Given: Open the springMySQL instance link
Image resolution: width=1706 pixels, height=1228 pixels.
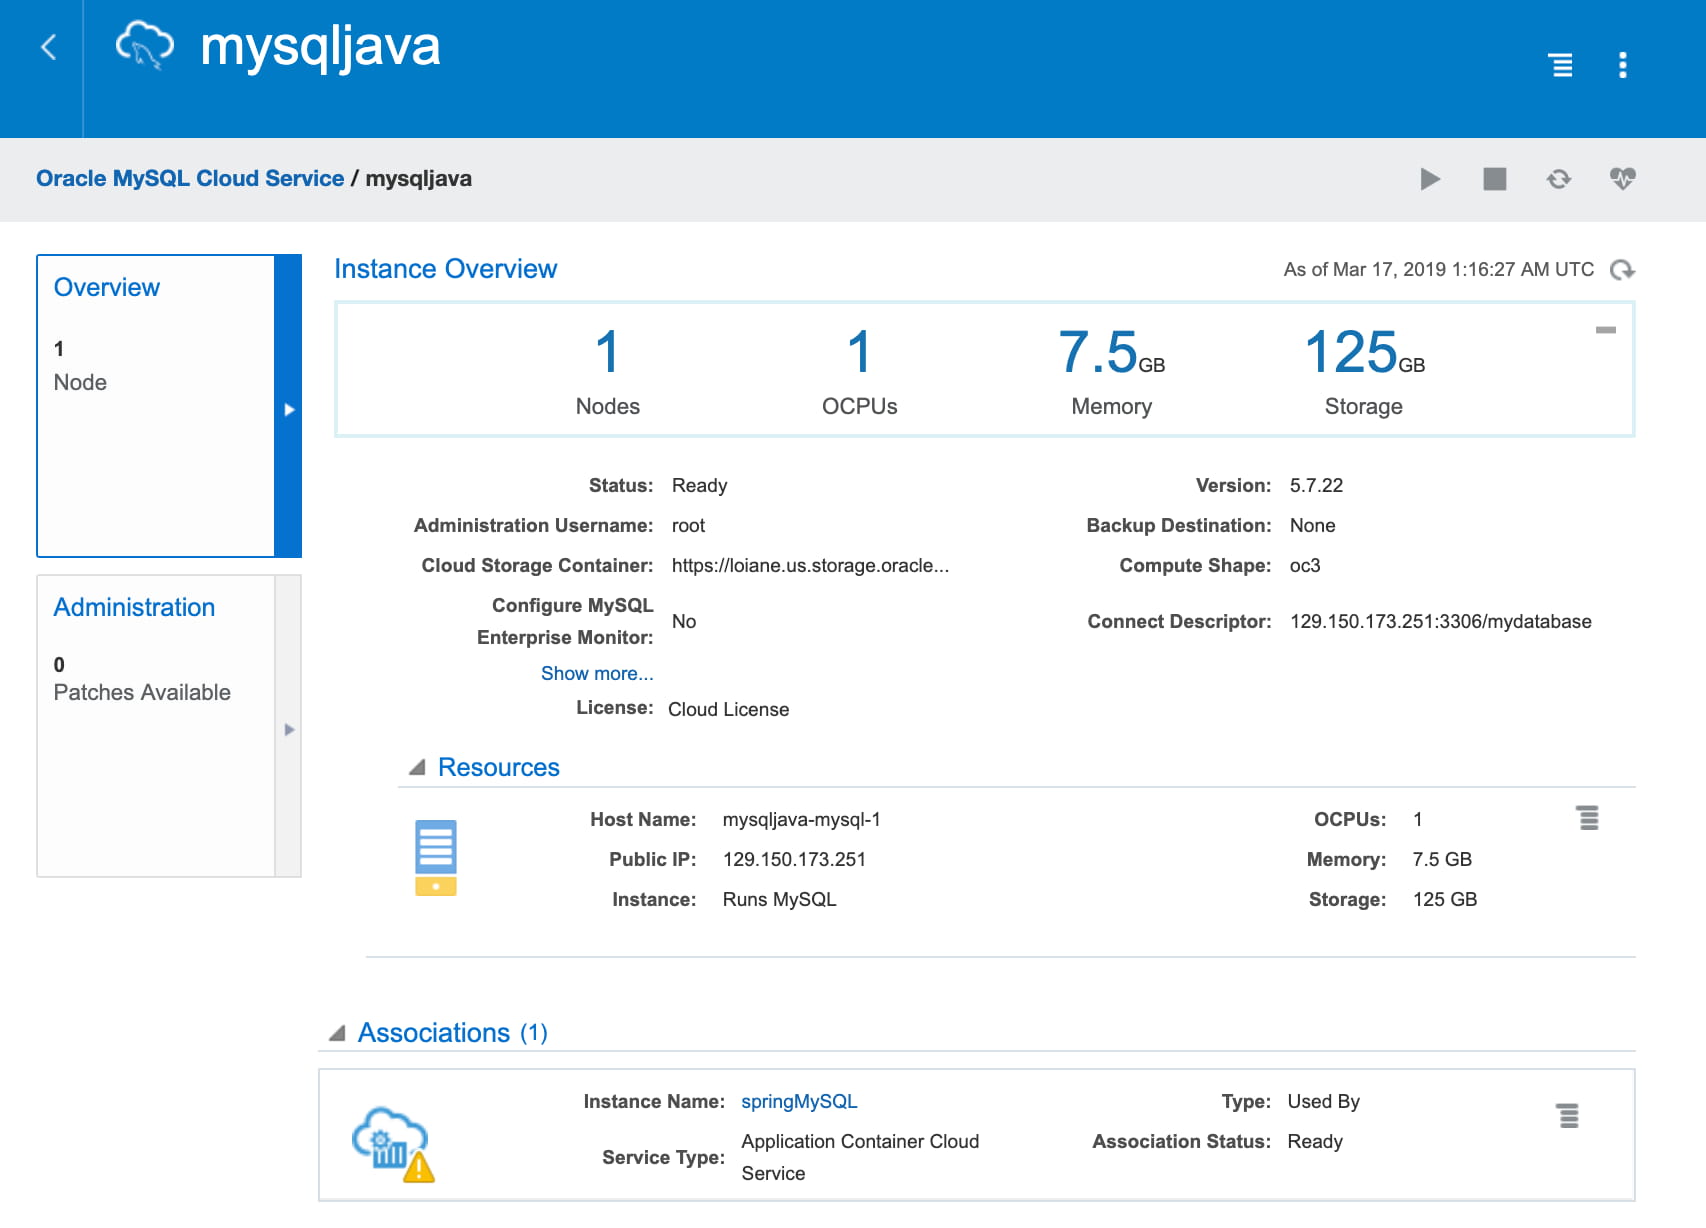Looking at the screenshot, I should (799, 1102).
